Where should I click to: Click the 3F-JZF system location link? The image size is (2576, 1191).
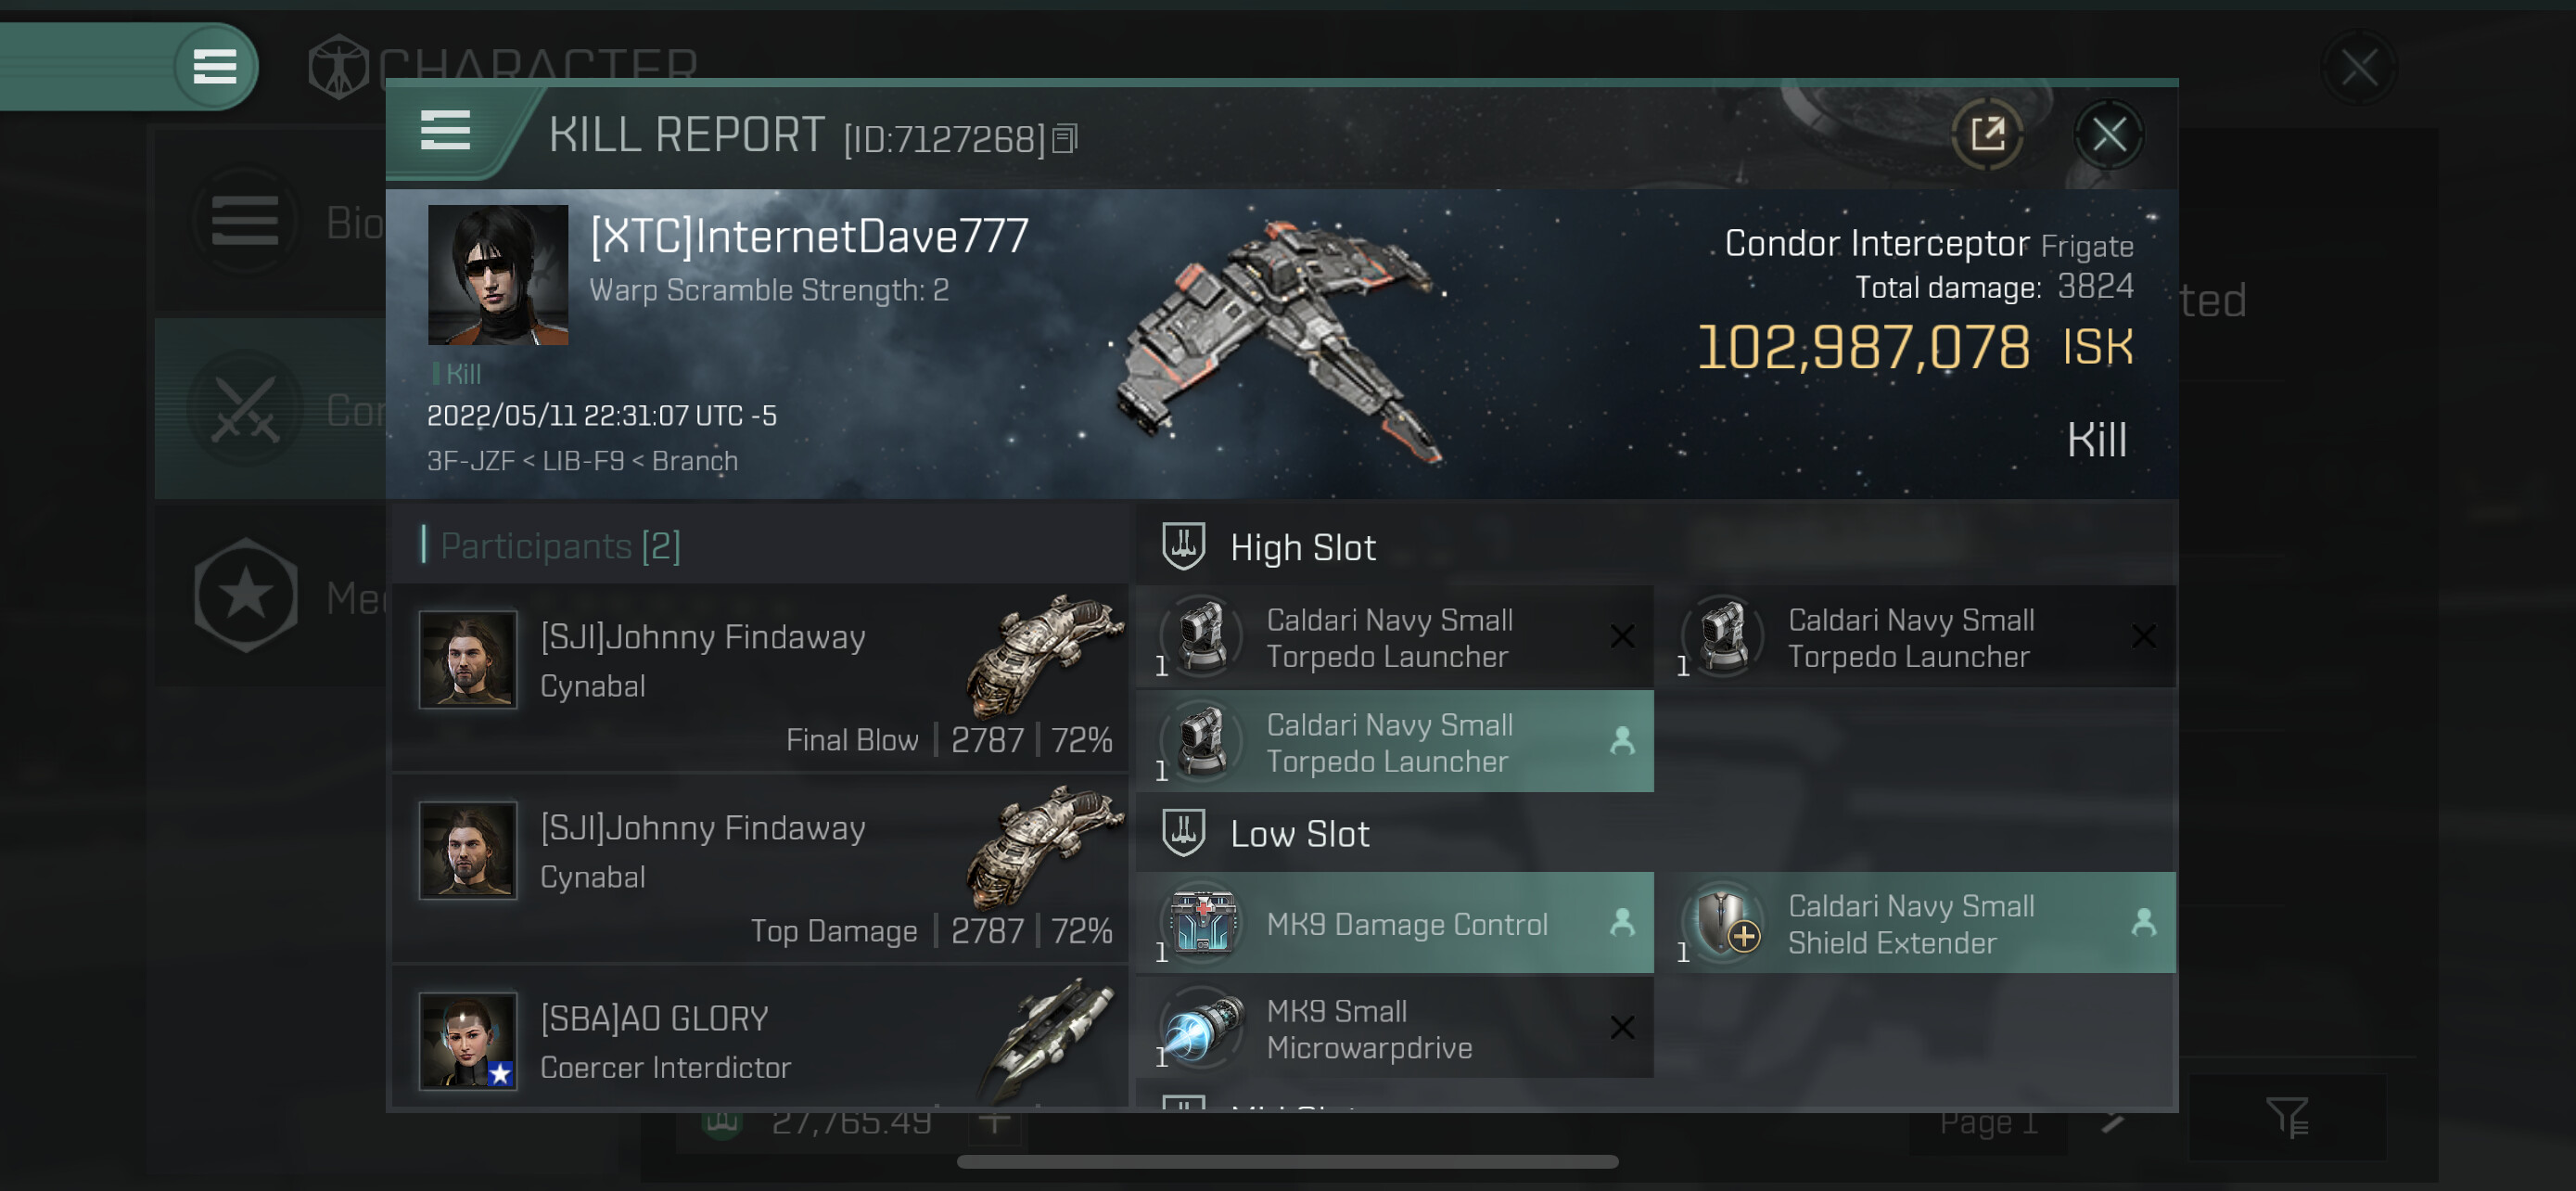coord(470,461)
